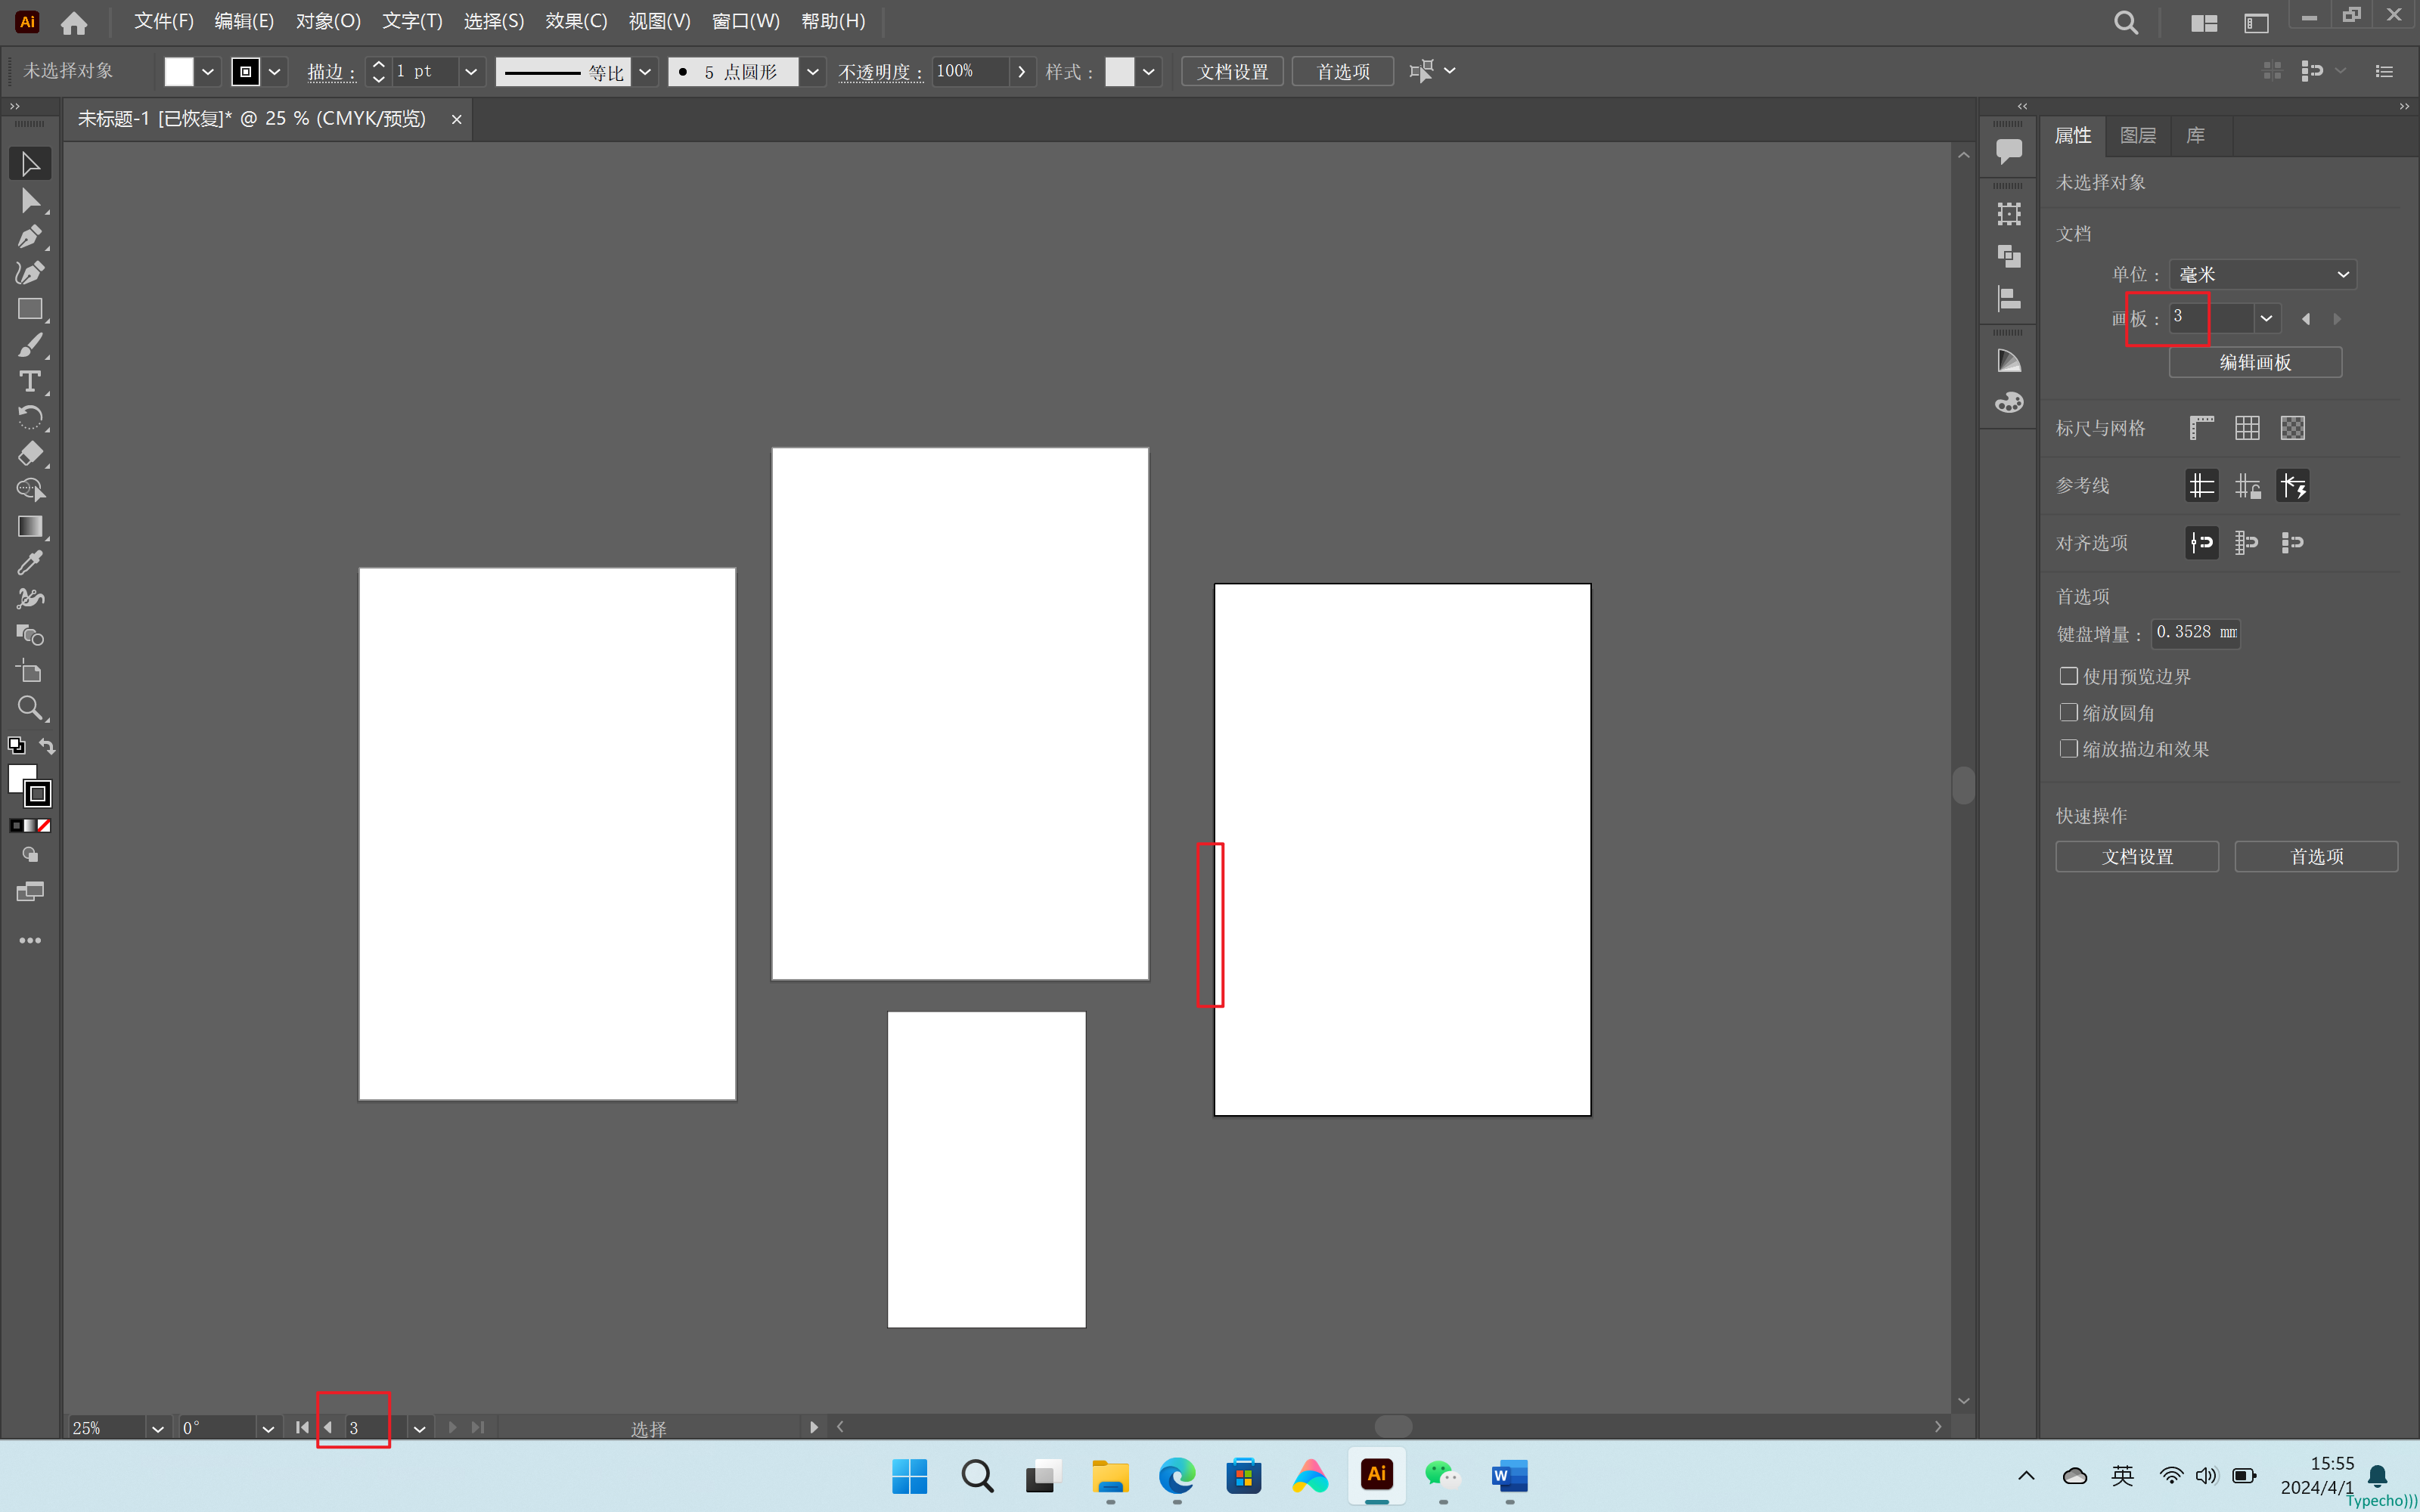Select the Selection tool arrow
This screenshot has width=2420, height=1512.
click(x=30, y=164)
